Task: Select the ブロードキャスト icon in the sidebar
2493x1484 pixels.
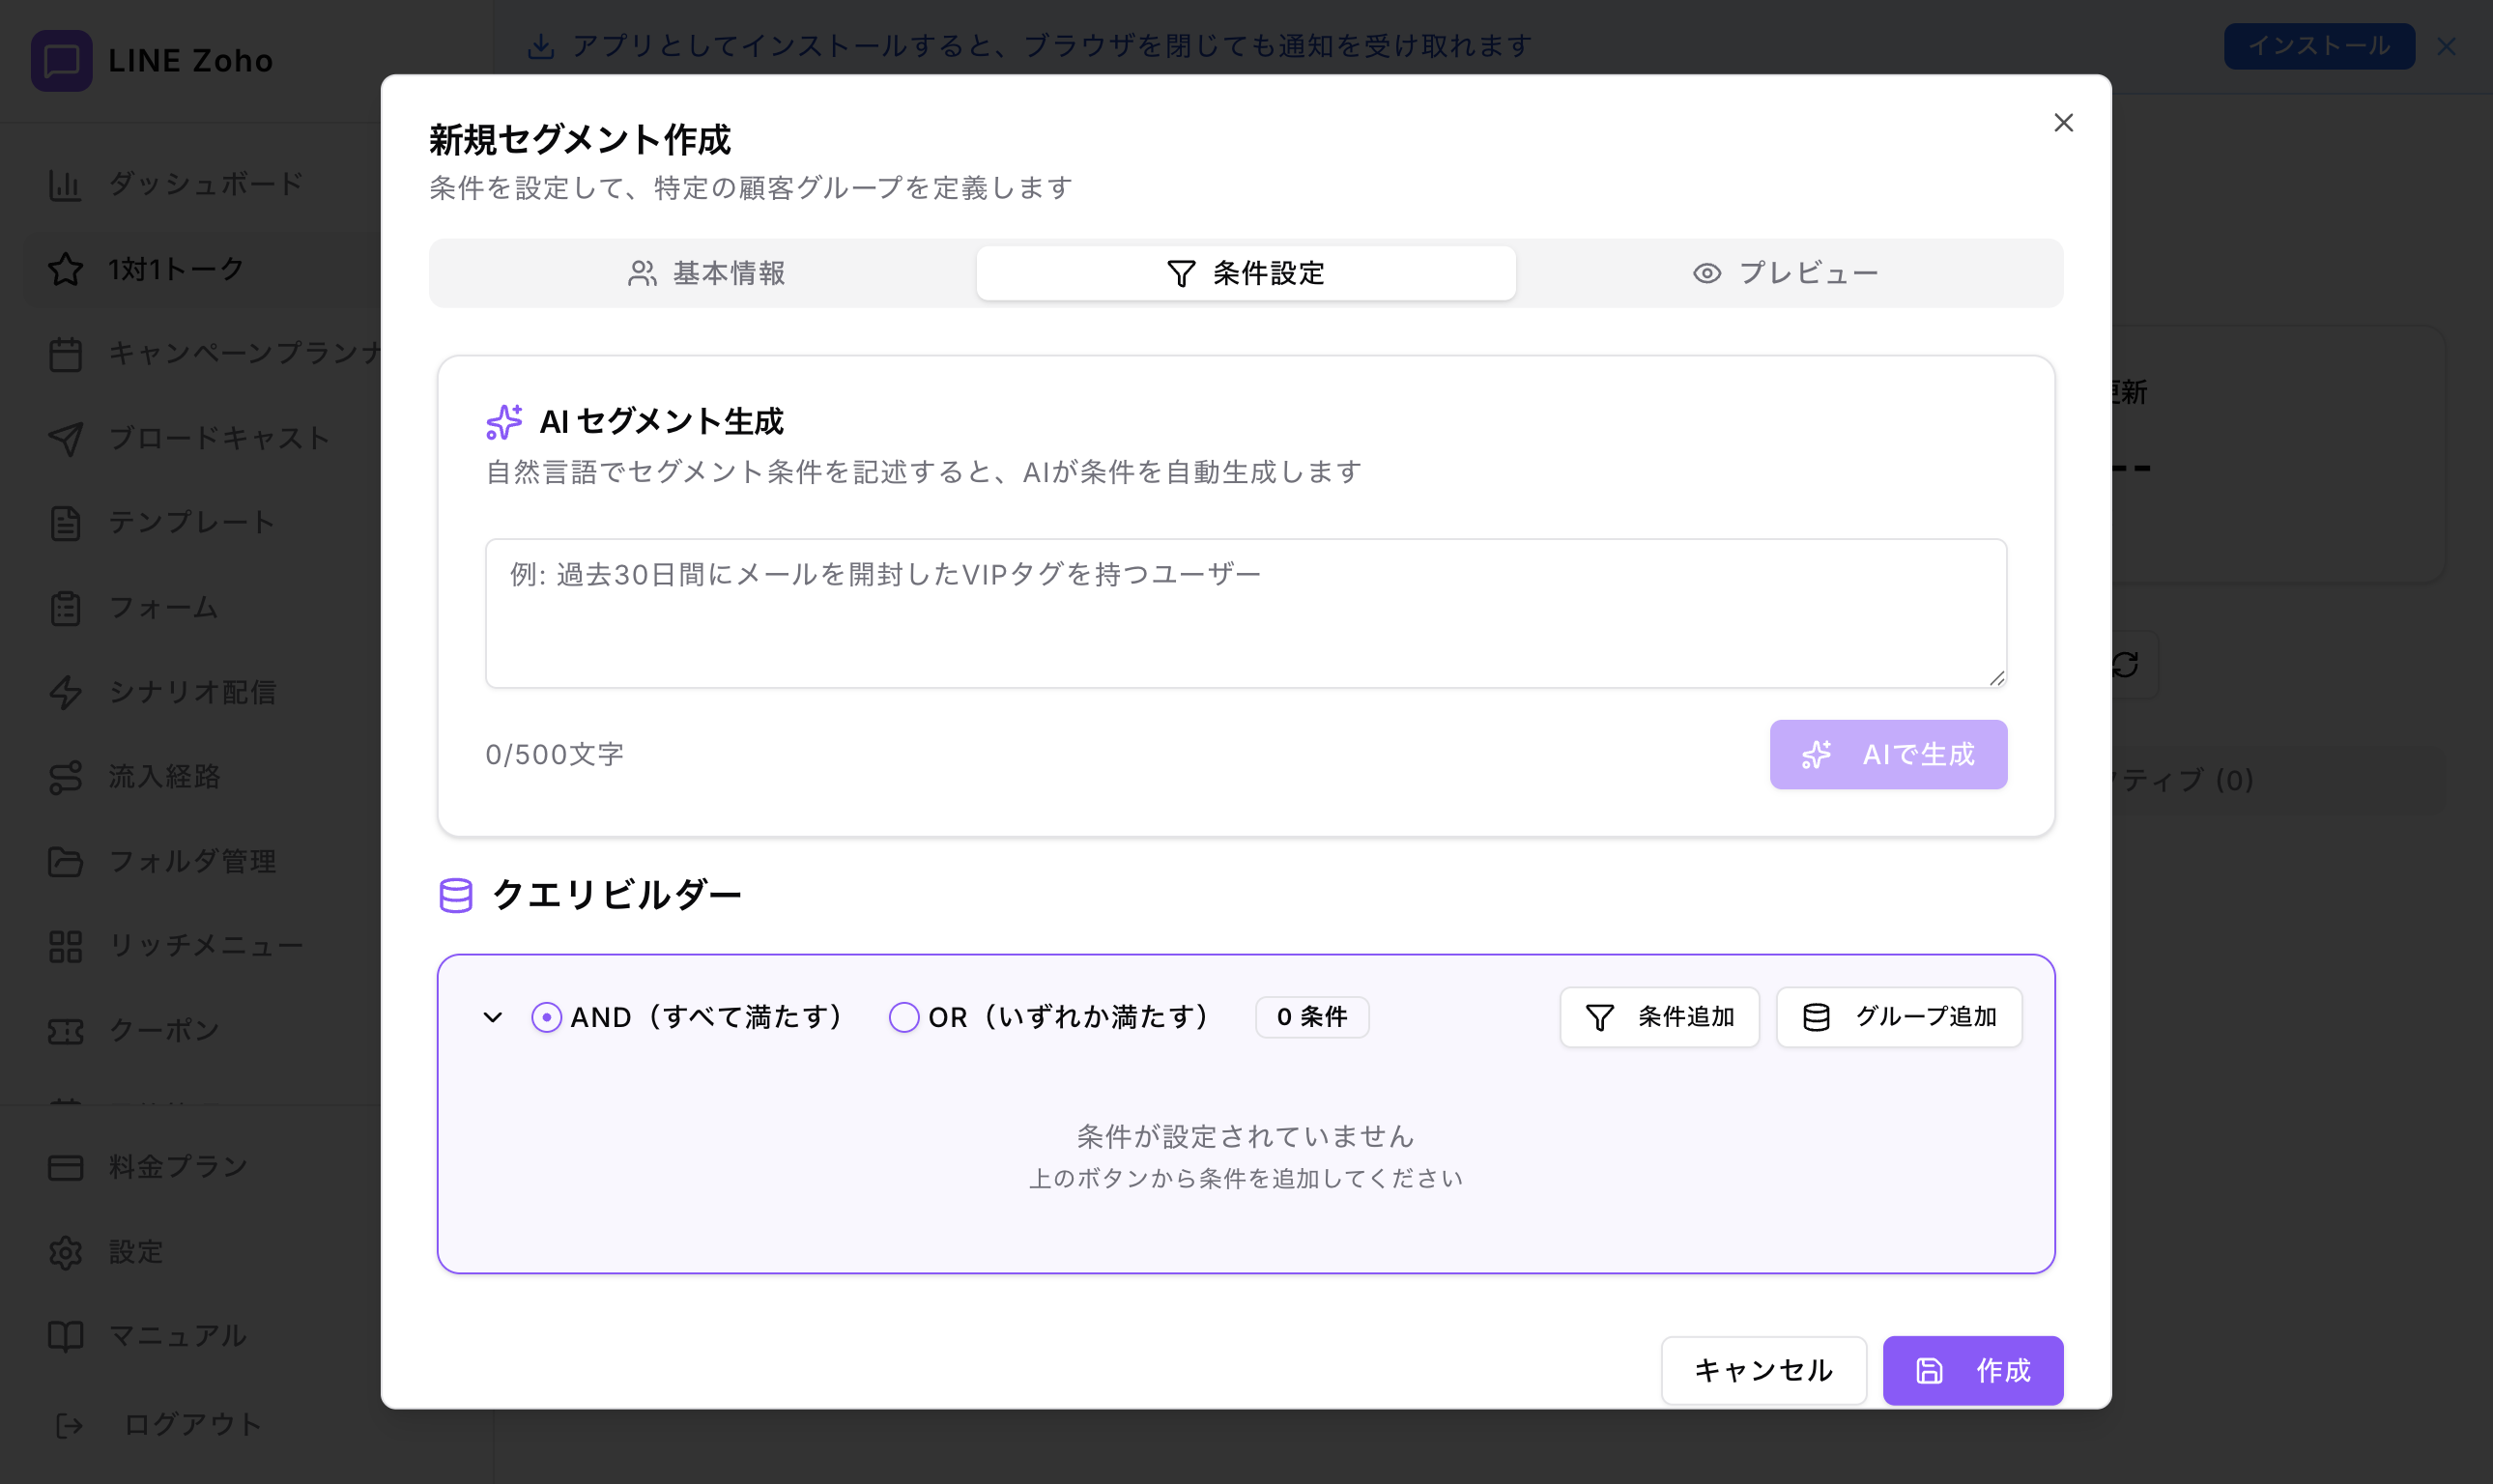Action: (x=65, y=437)
